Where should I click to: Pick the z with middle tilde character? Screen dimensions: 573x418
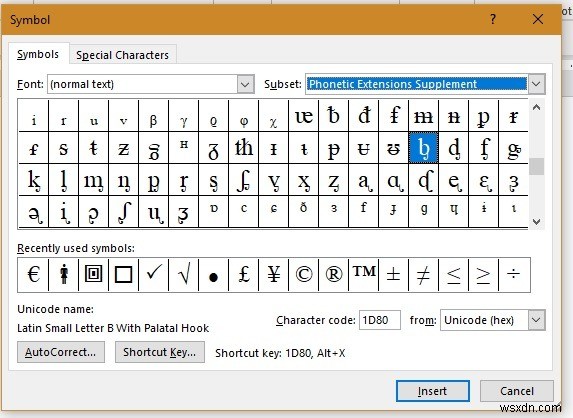(124, 148)
